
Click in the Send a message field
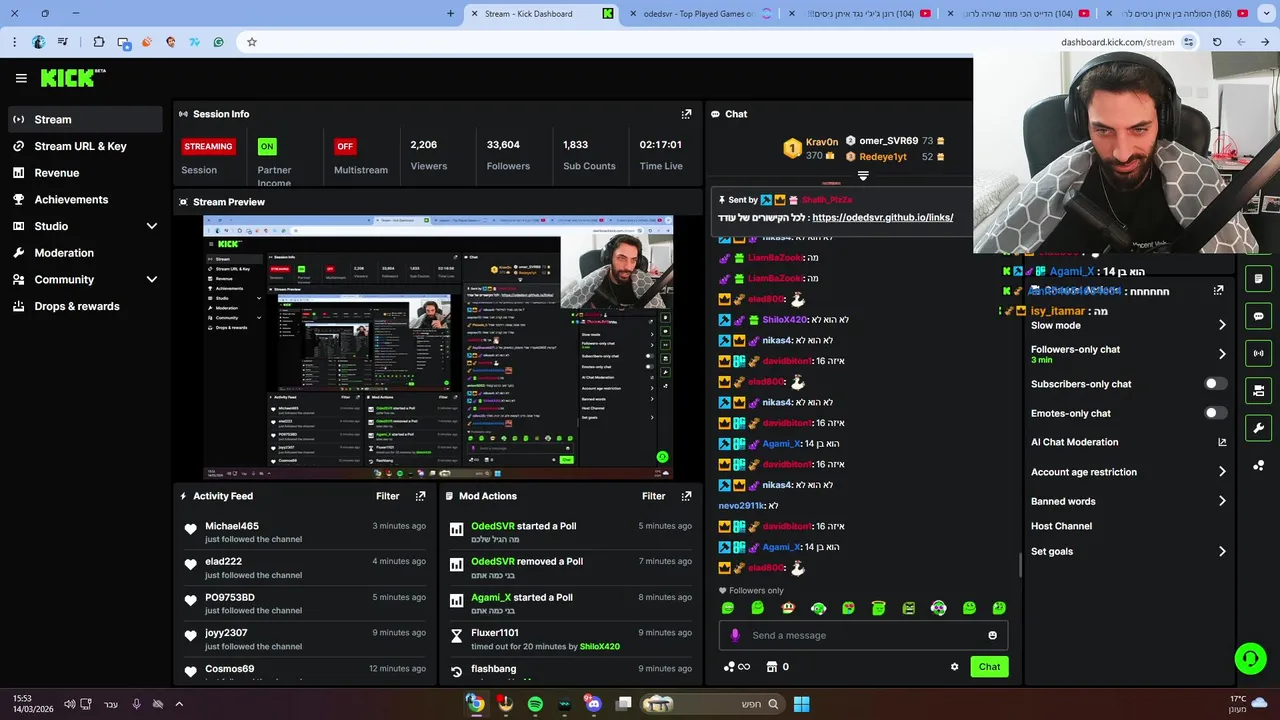(x=862, y=635)
